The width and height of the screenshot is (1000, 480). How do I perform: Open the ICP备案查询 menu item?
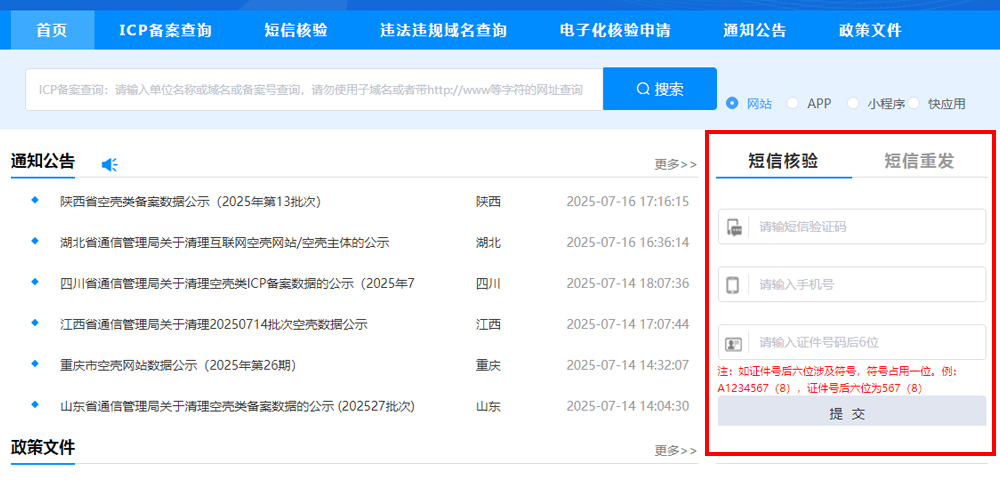tap(165, 30)
